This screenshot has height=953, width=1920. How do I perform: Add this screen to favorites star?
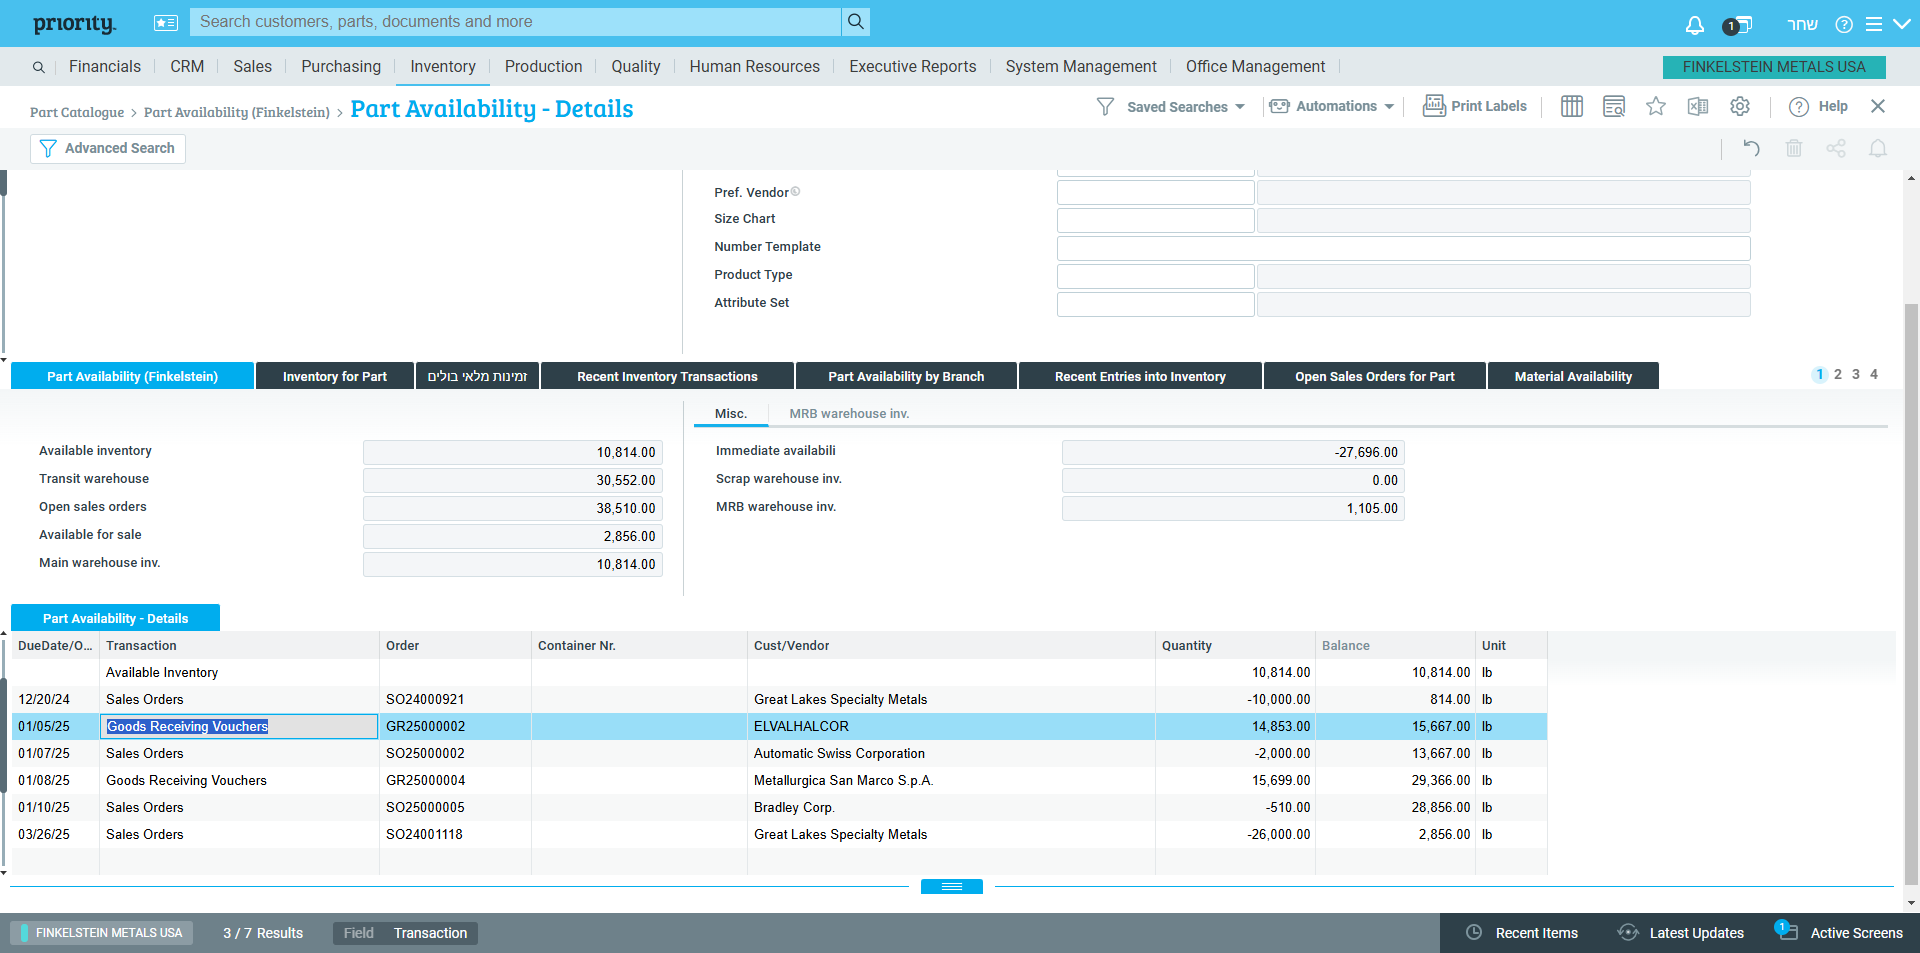point(1656,106)
